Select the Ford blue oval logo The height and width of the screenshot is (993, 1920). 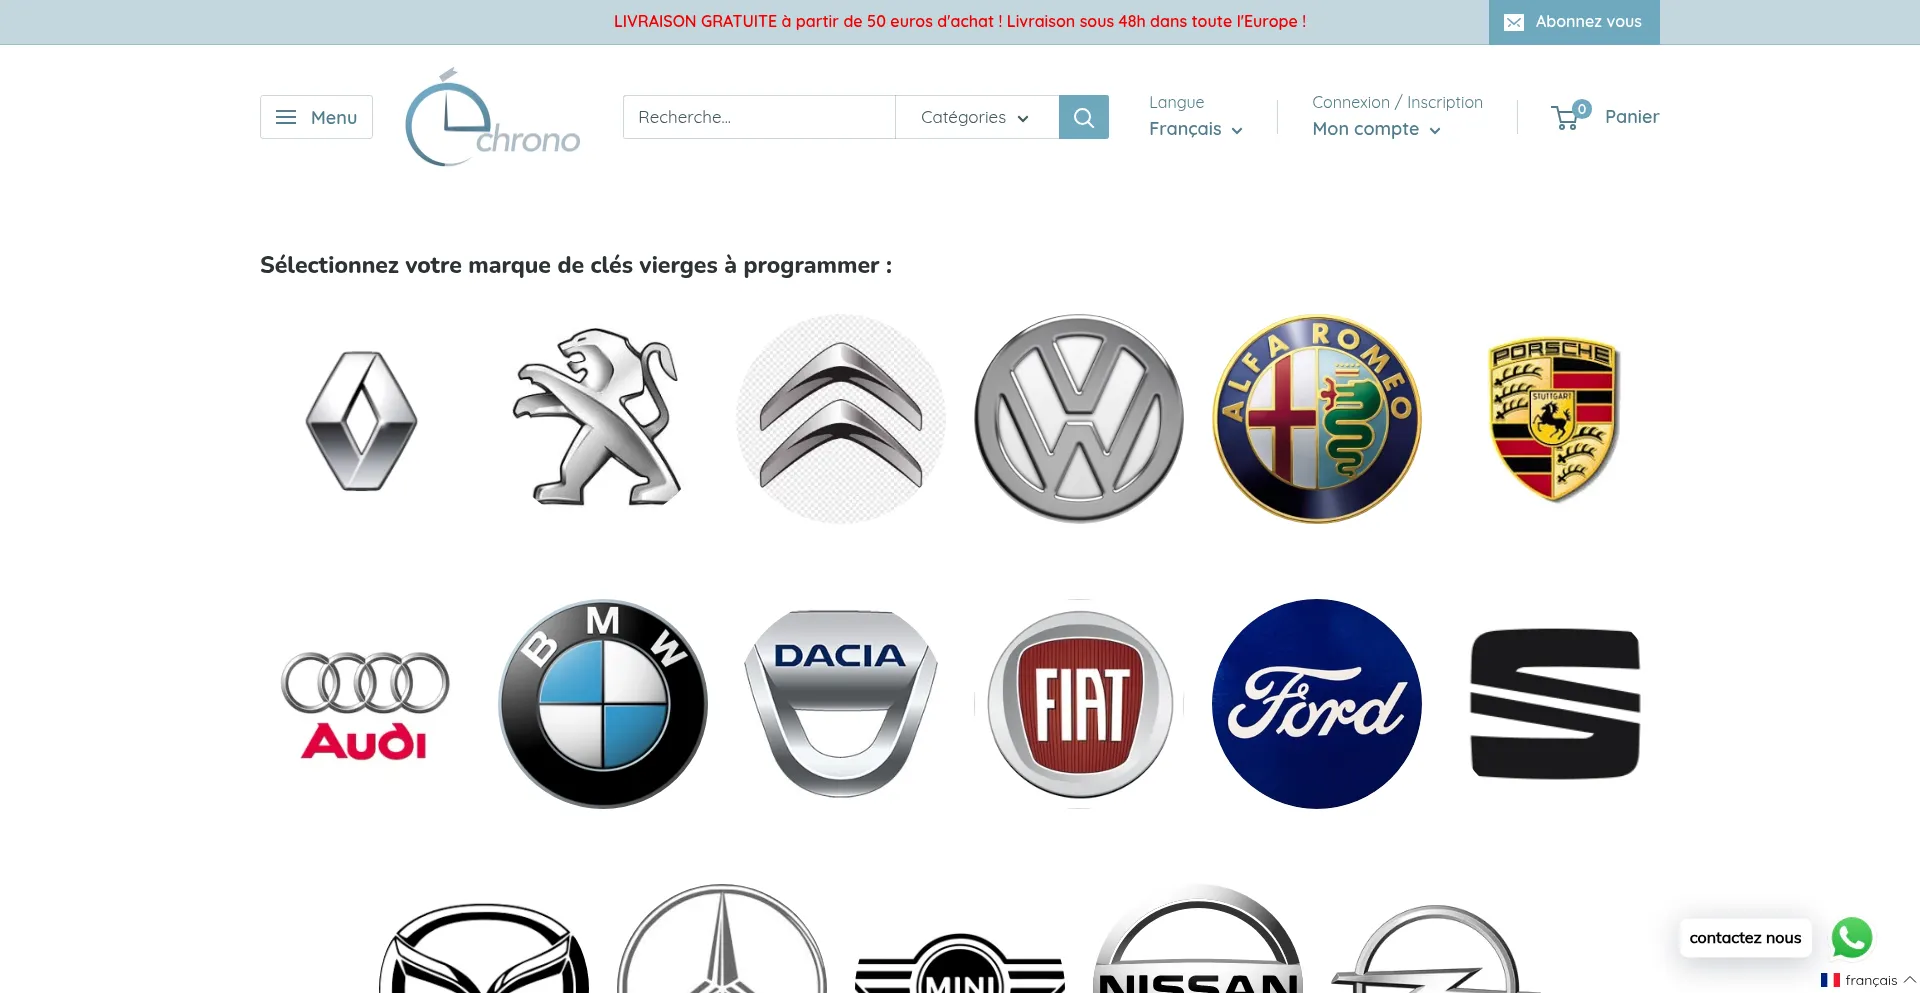[x=1317, y=704]
